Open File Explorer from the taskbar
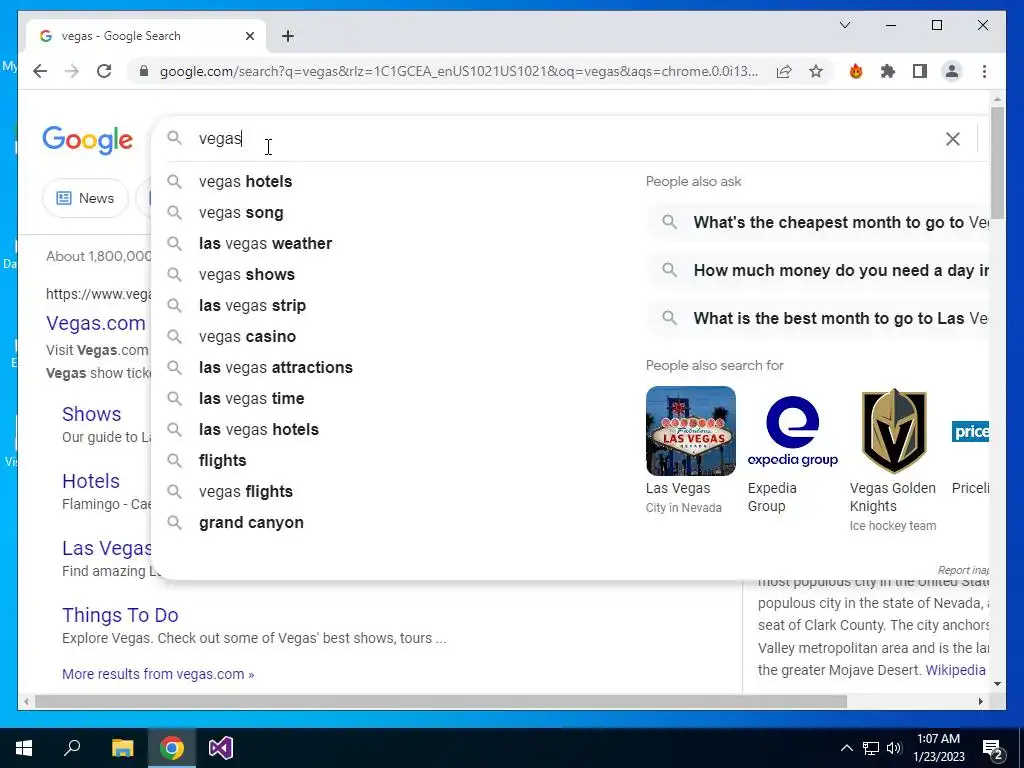 tap(122, 748)
